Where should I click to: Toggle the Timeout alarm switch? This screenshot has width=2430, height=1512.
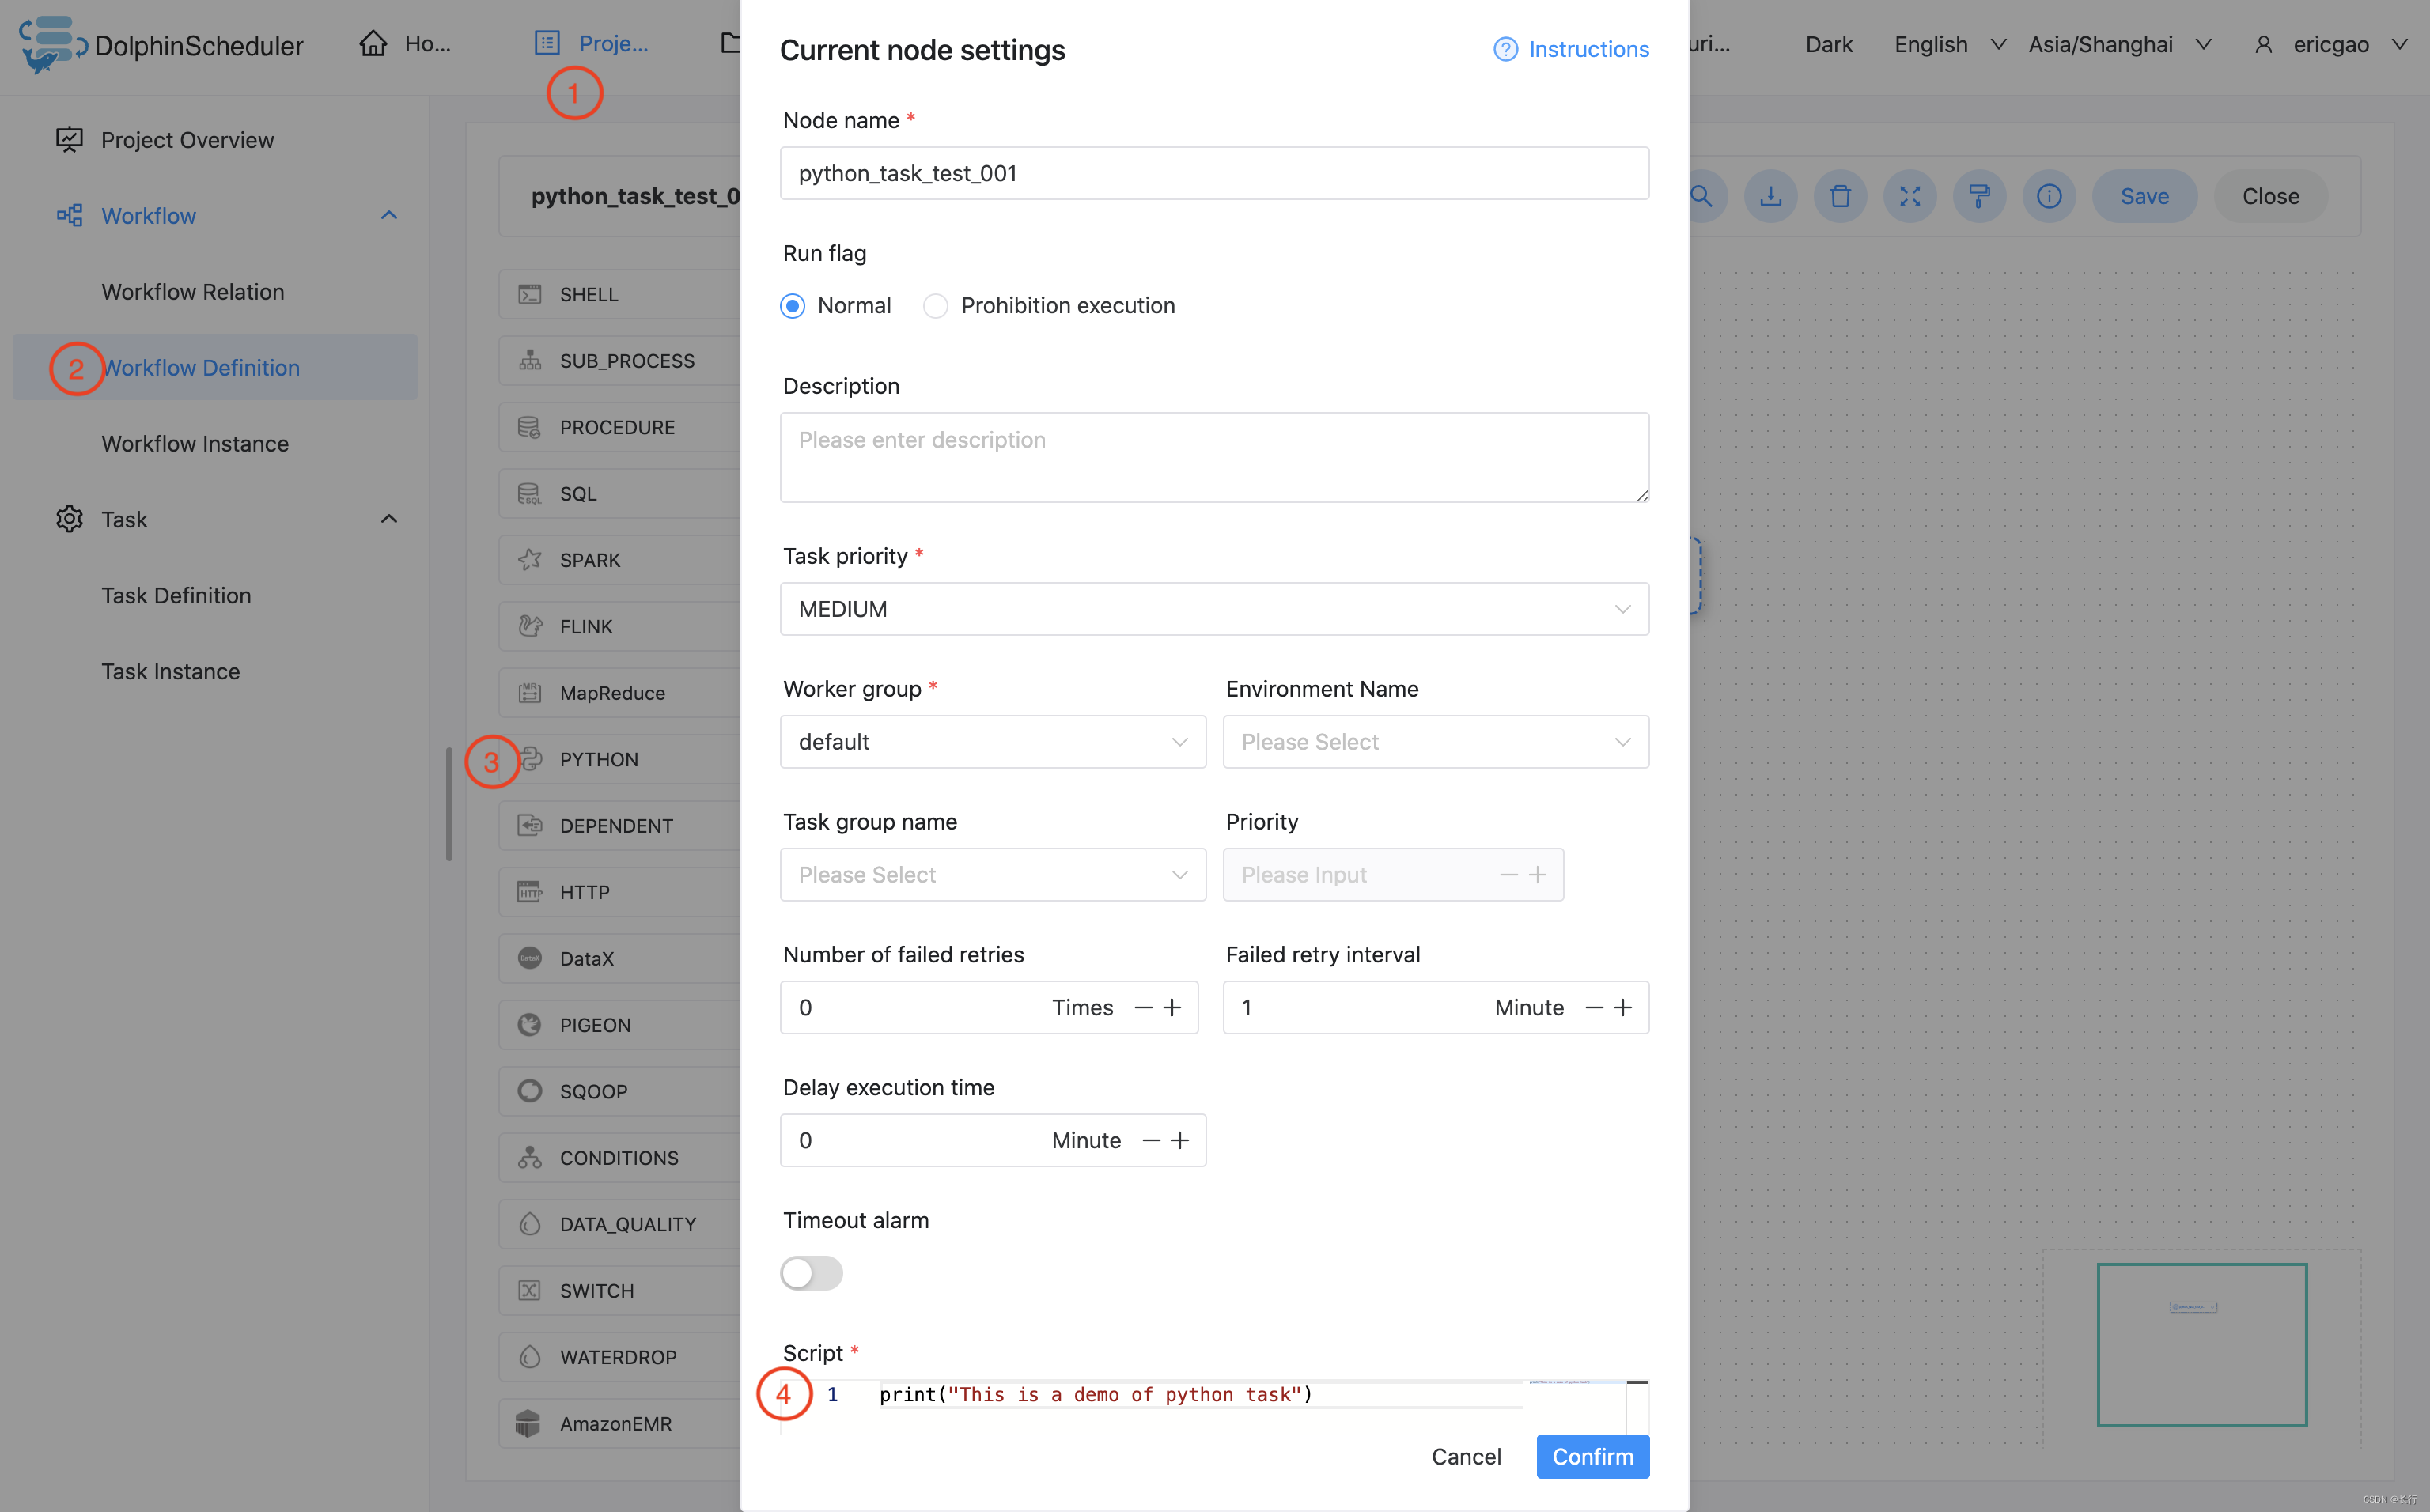[x=812, y=1272]
